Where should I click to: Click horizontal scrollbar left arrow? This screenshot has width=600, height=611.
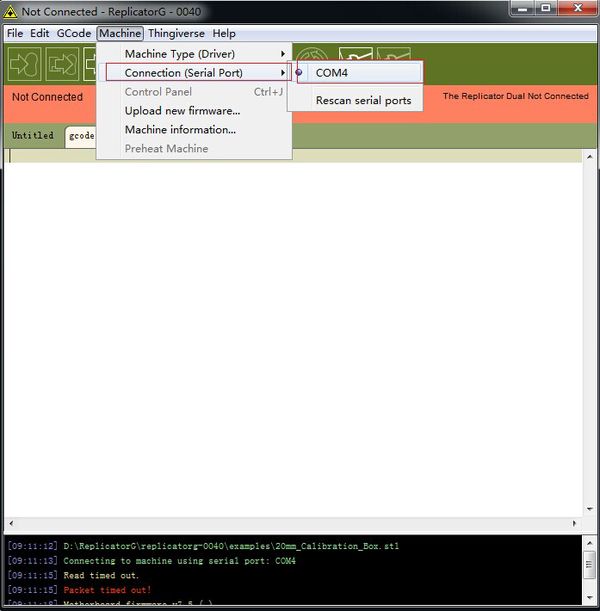[11, 523]
